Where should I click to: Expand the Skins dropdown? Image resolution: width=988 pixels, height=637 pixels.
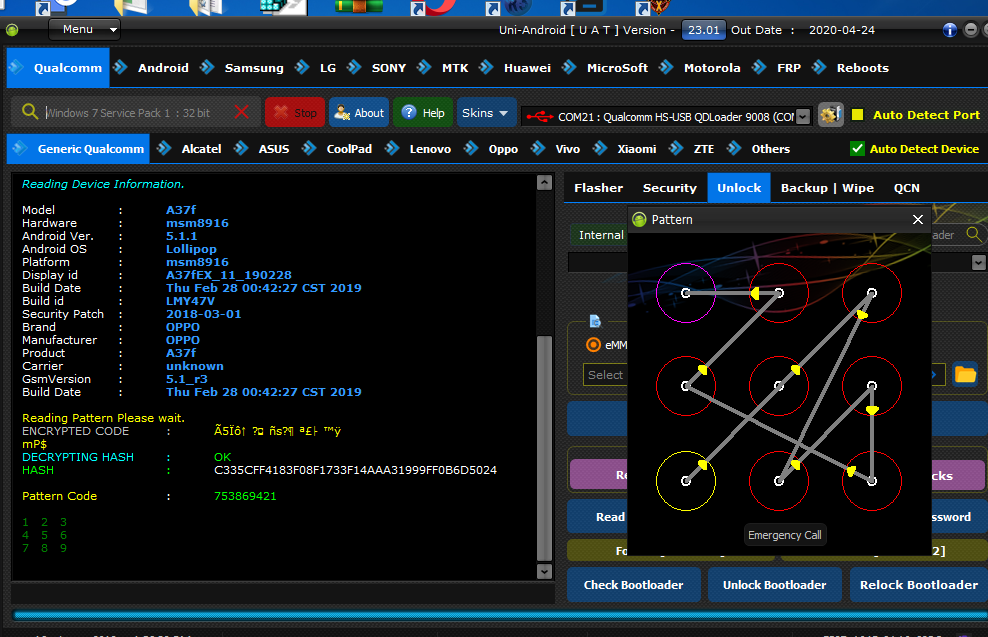486,112
